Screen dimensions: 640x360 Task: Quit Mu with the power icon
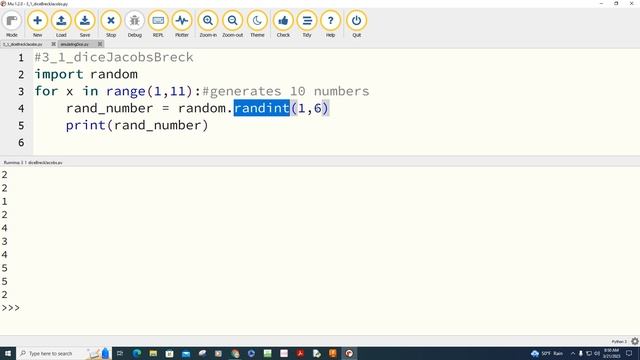point(356,24)
